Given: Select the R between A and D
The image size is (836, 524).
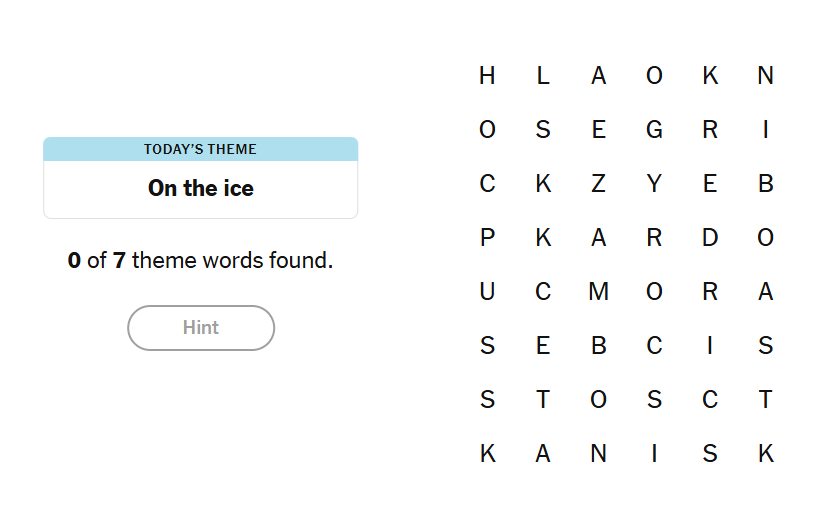Looking at the screenshot, I should [x=654, y=238].
